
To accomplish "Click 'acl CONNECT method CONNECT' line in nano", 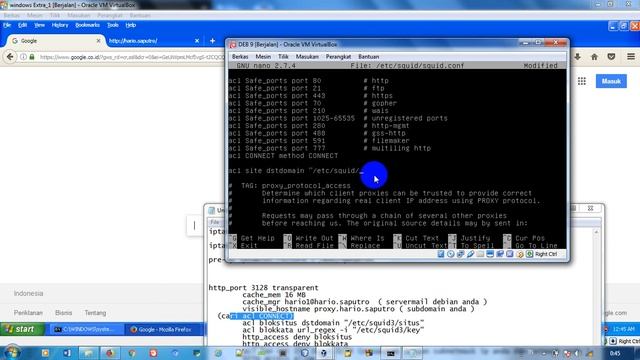I will [x=283, y=156].
